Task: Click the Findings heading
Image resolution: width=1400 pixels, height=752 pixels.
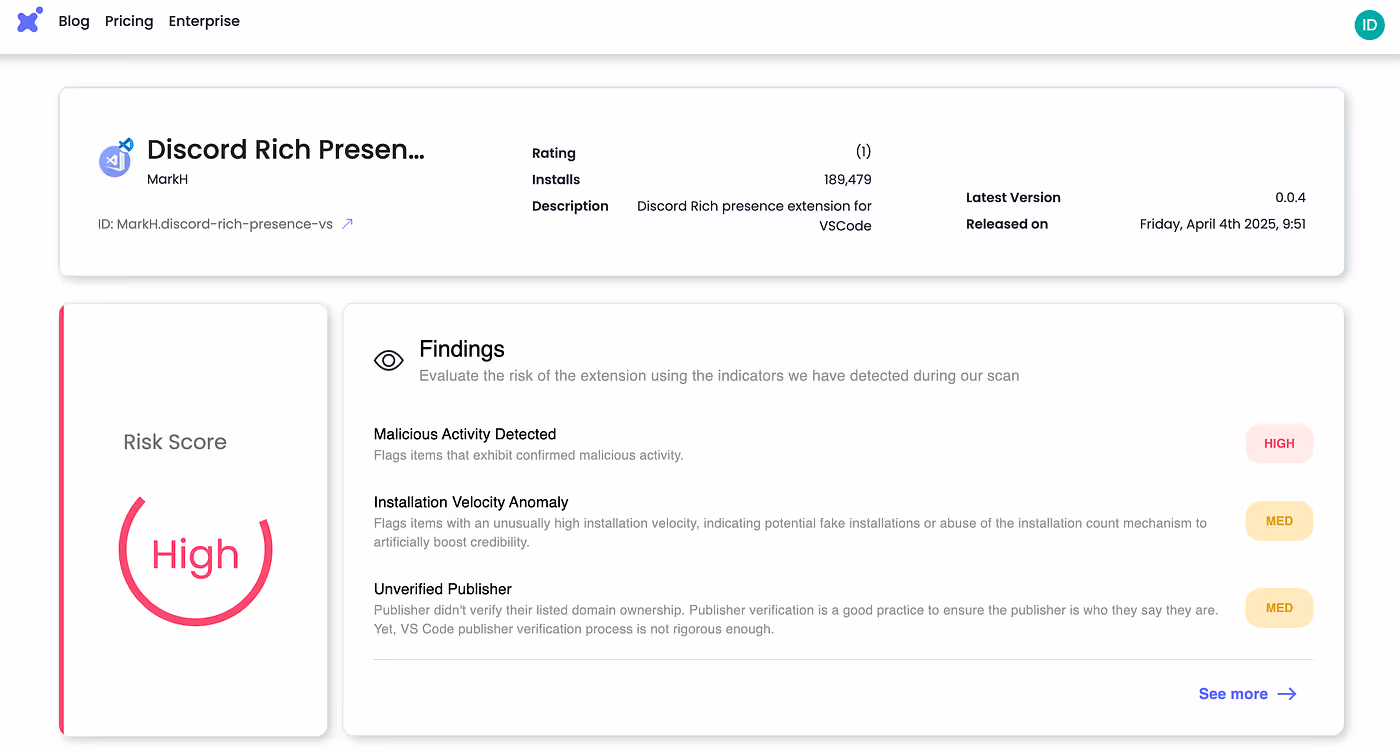Action: tap(462, 349)
